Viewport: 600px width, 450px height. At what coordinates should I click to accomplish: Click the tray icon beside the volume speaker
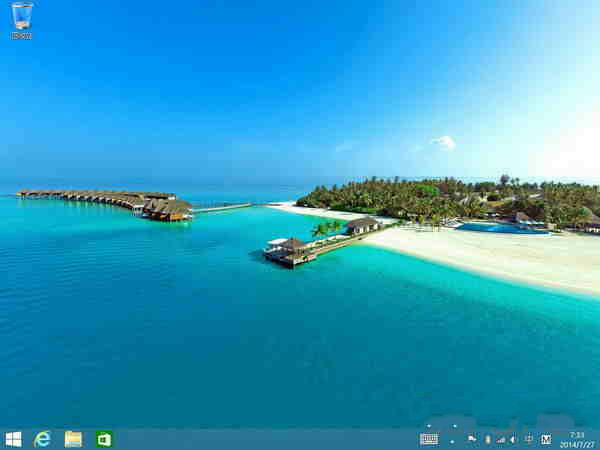529,439
